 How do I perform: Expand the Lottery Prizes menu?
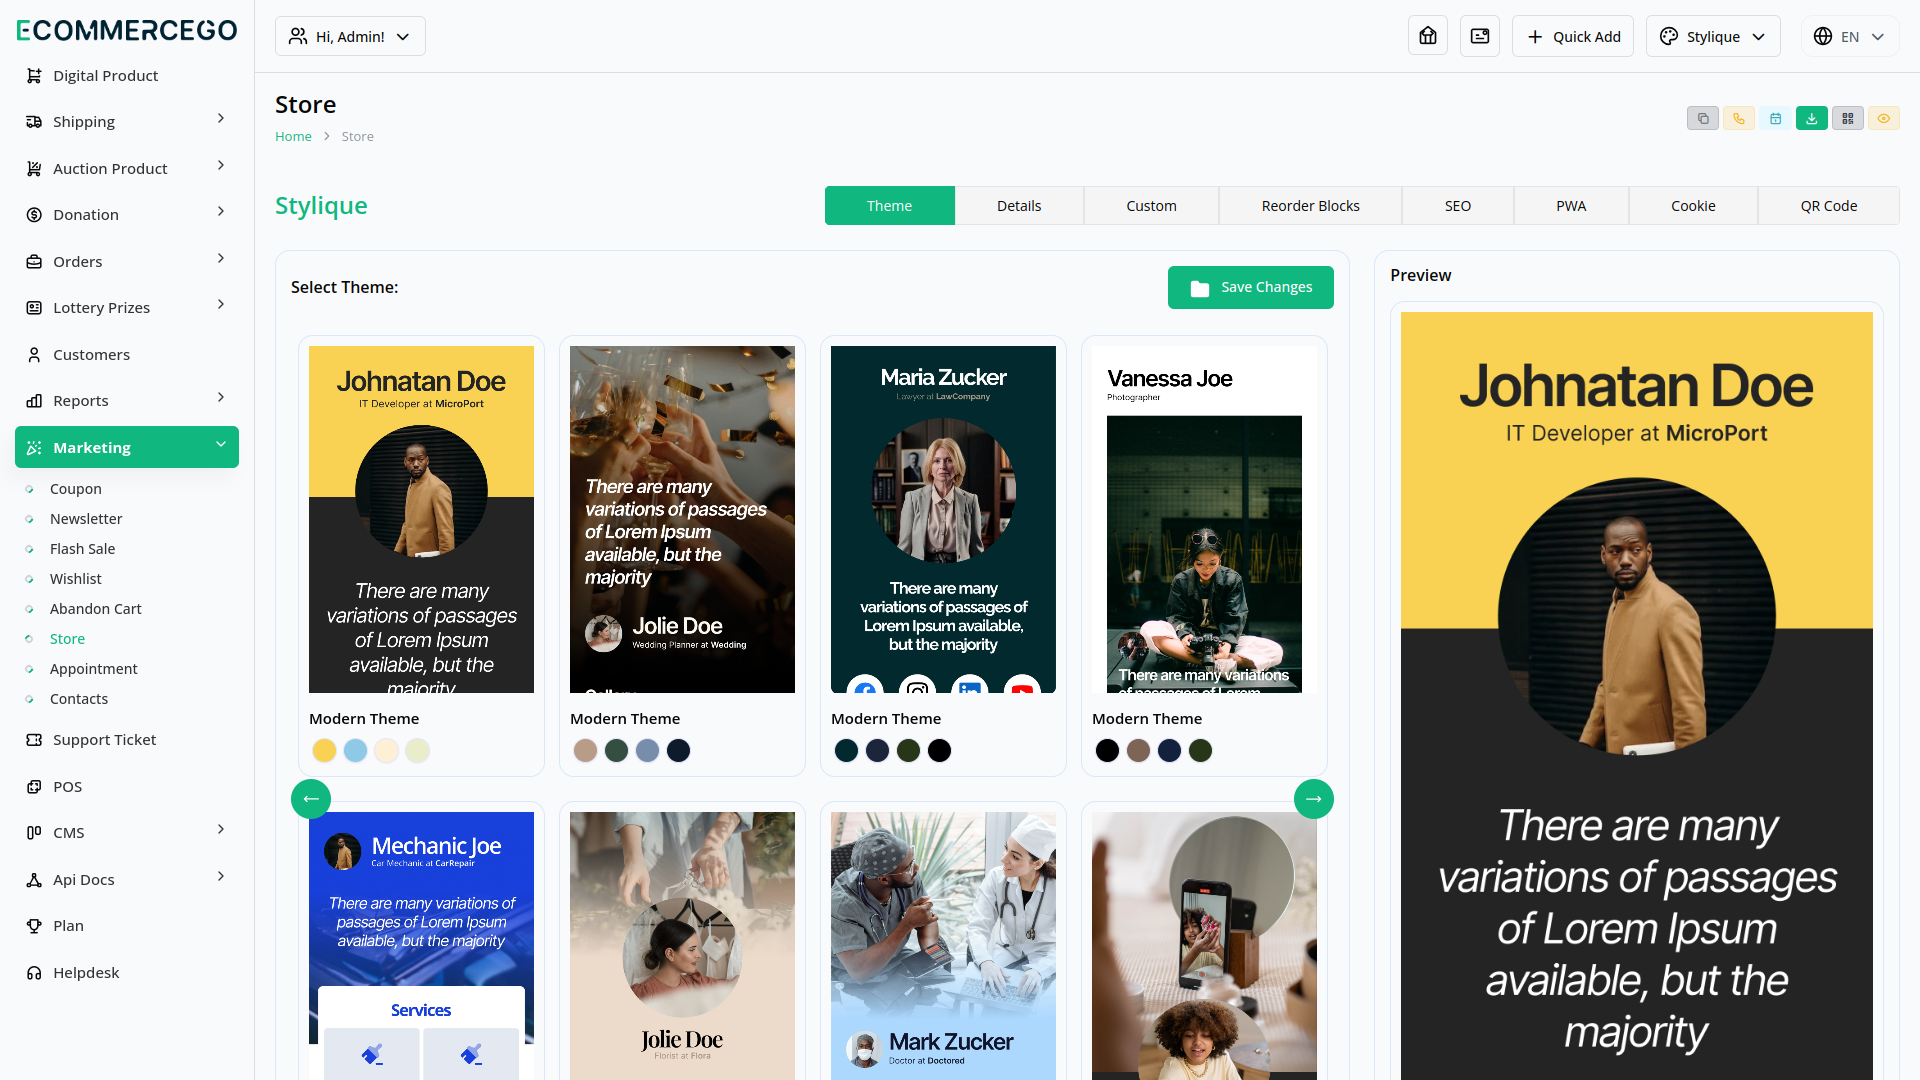click(x=127, y=307)
